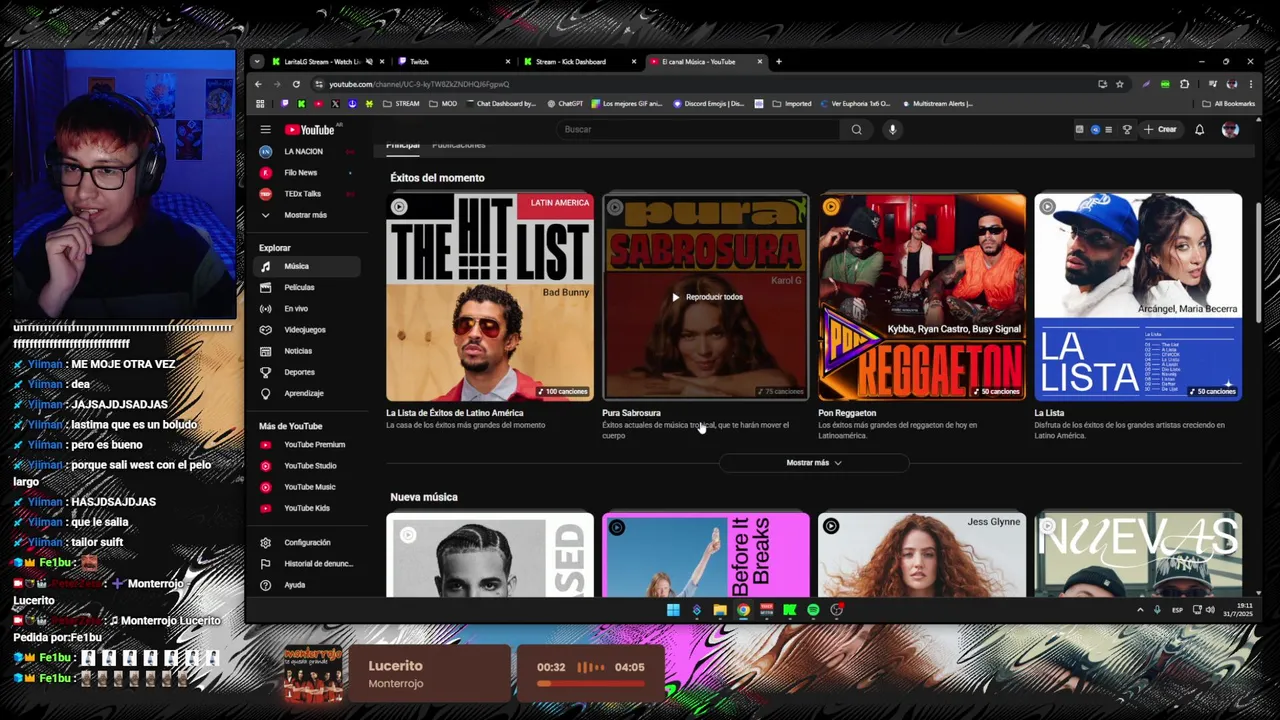Open the account avatar menu

1230,129
